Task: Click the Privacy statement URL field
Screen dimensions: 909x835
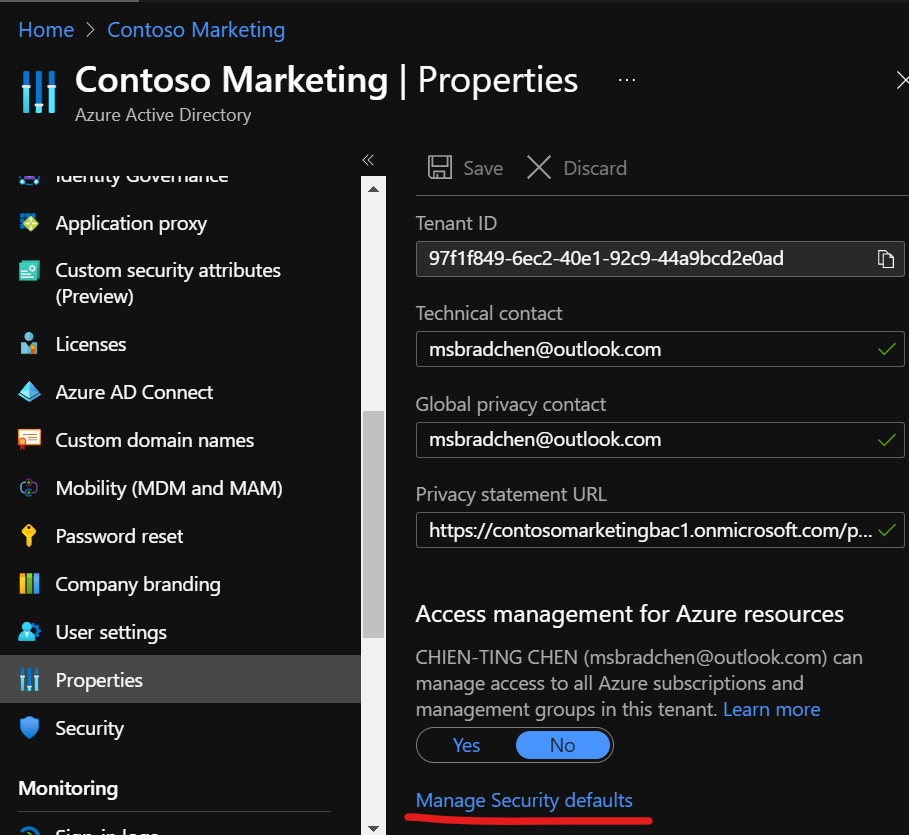Action: [x=660, y=530]
